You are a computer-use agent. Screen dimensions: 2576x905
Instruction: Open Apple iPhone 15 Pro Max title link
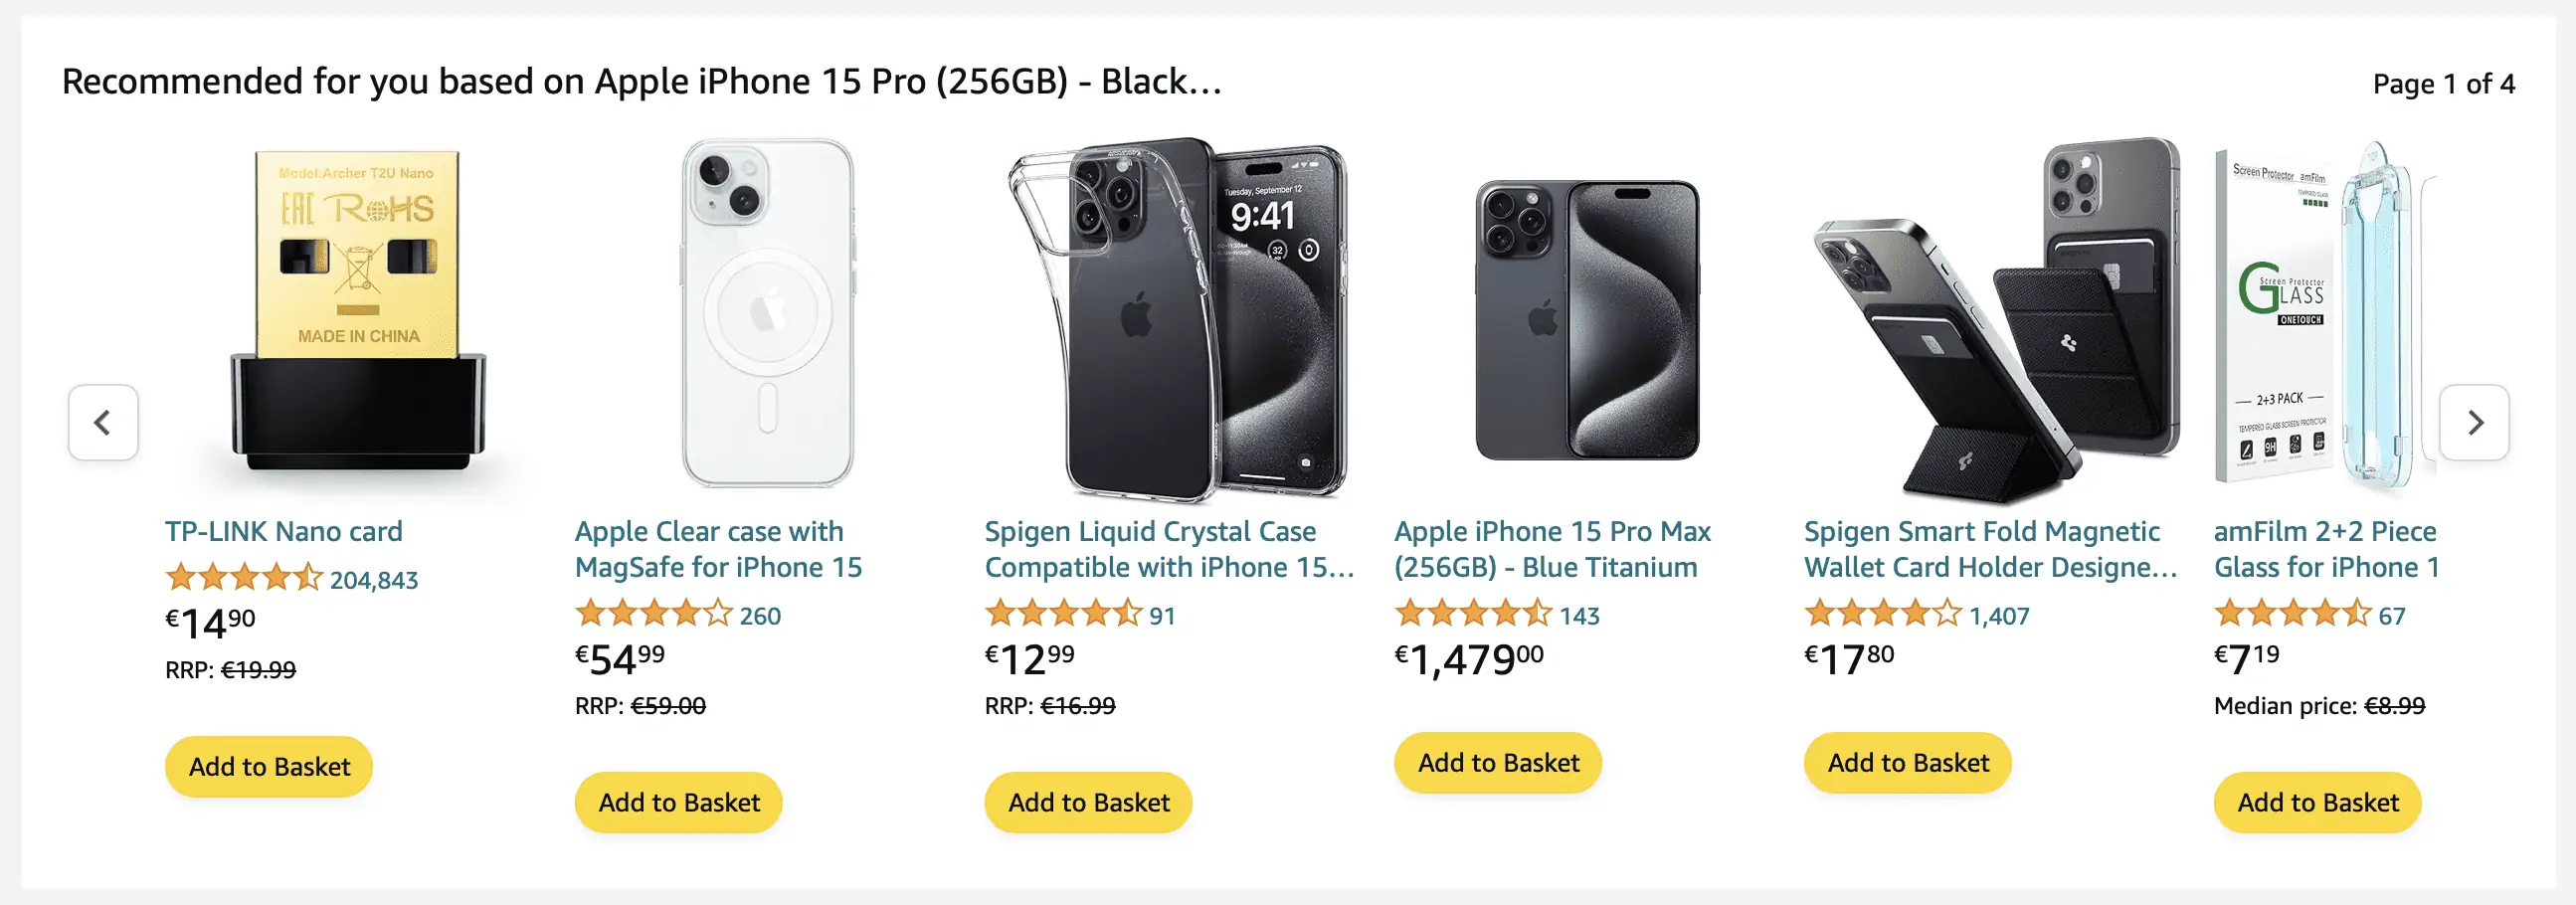(x=1552, y=549)
